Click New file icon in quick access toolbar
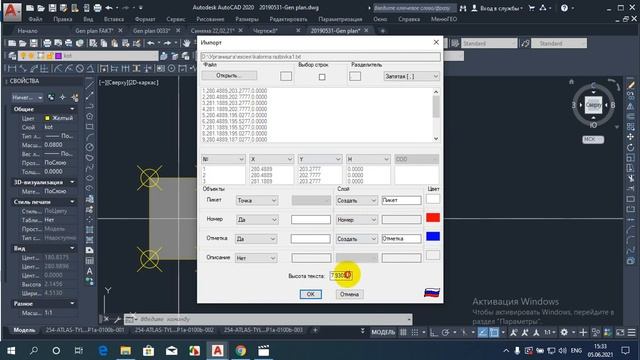 point(30,8)
